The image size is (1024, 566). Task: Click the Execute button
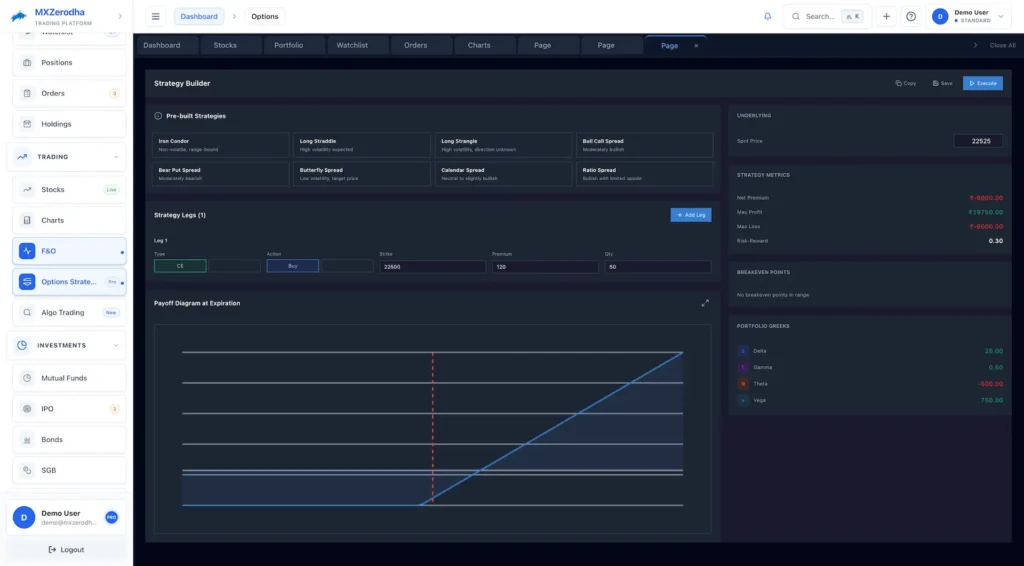coord(983,84)
